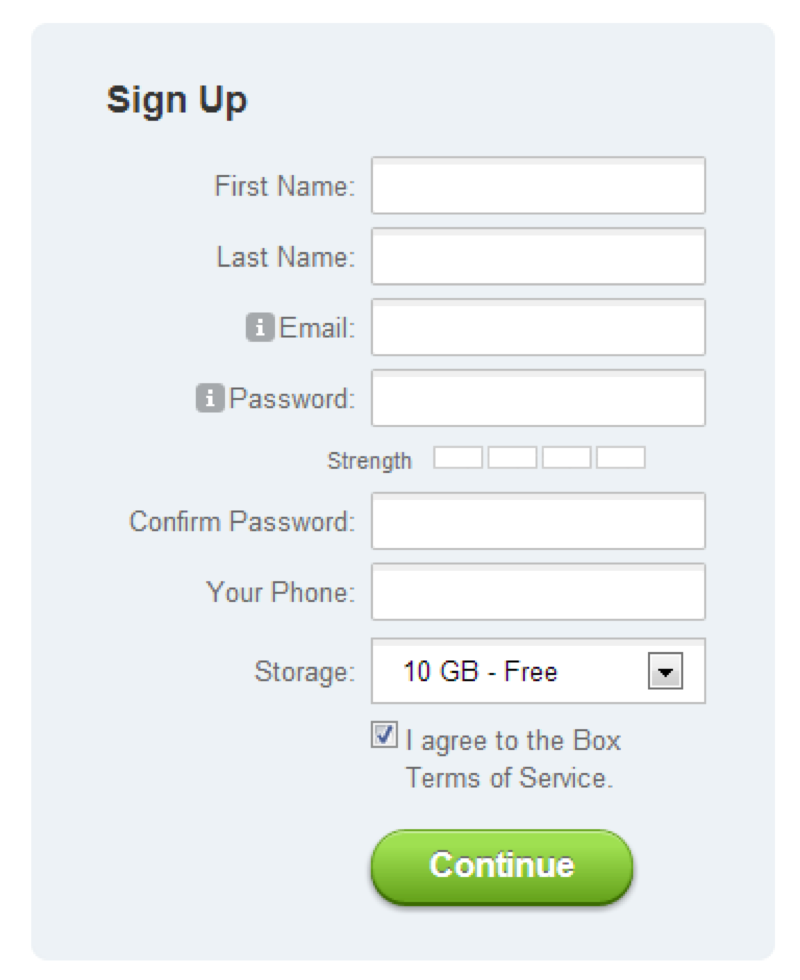
Task: Select the Your Phone input field
Action: click(538, 591)
